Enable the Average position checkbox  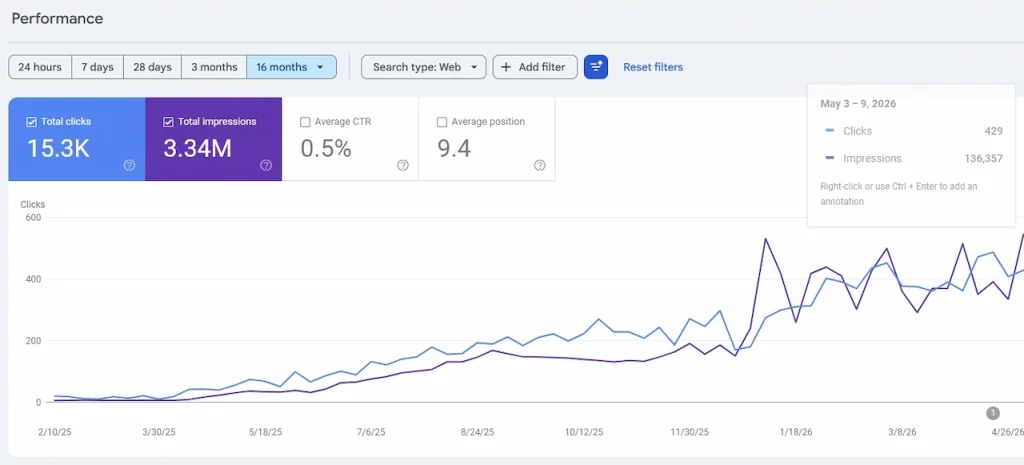441,122
